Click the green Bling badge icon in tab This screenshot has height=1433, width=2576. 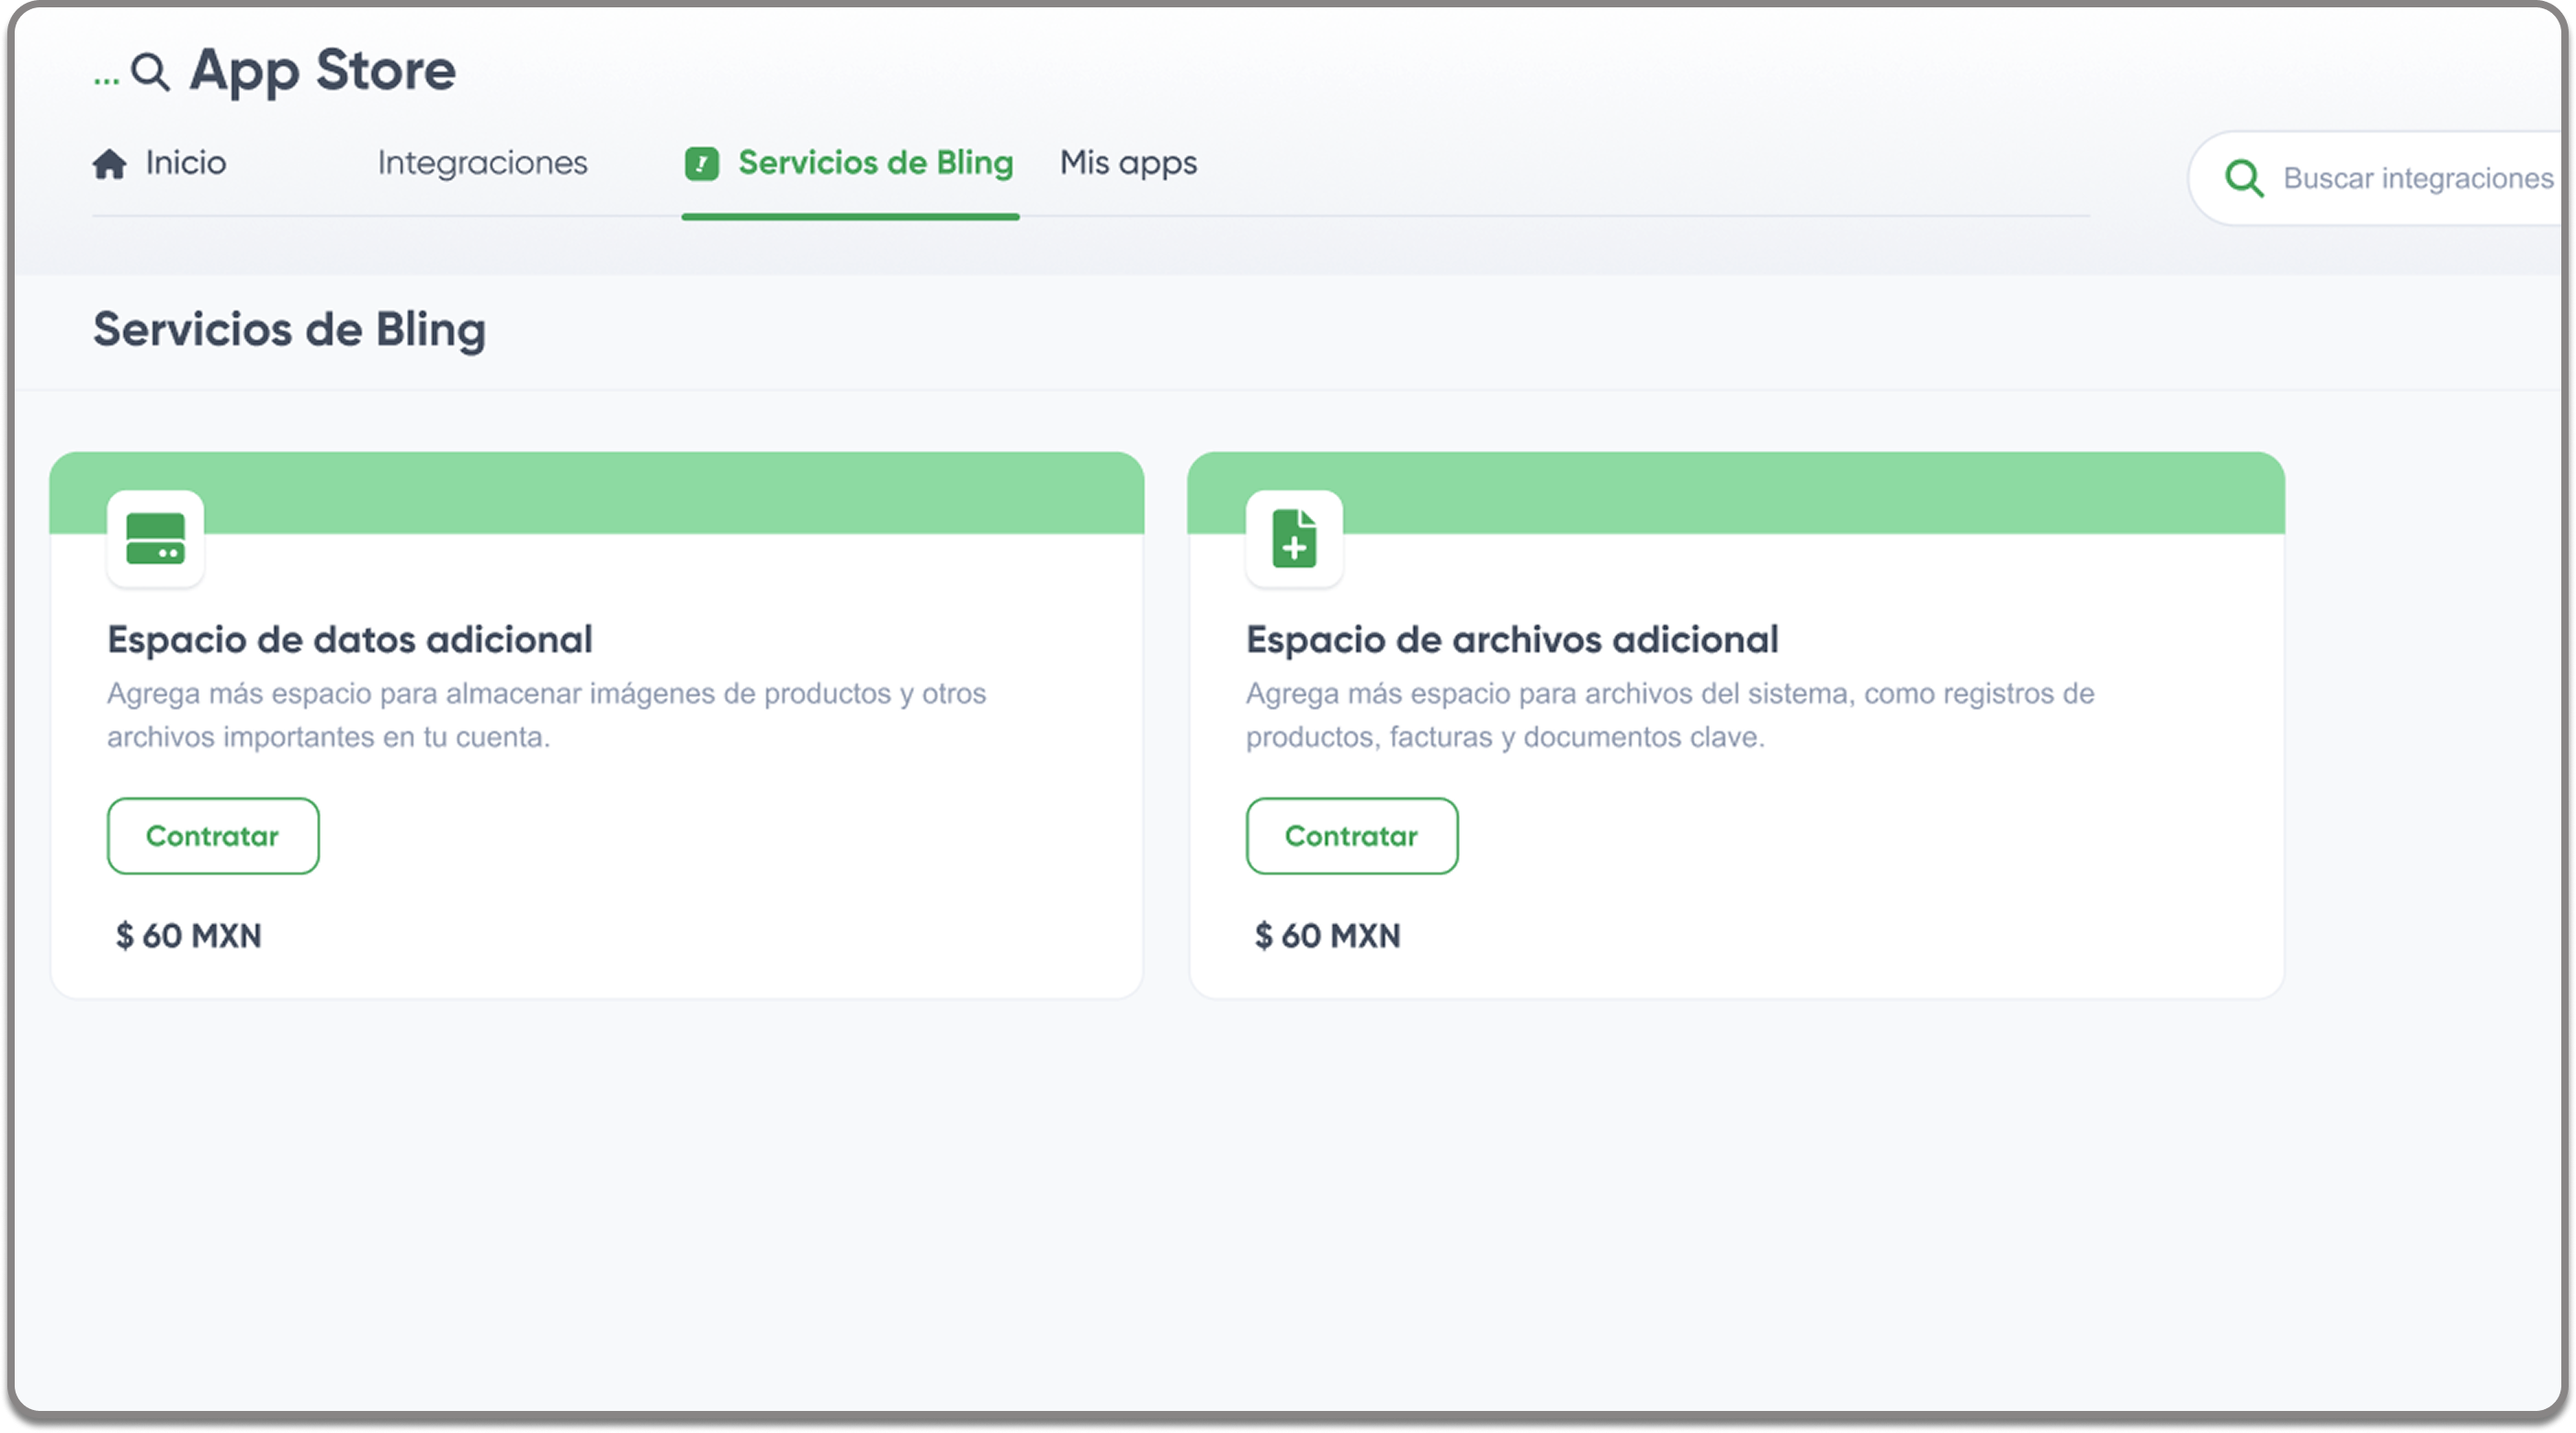point(702,163)
